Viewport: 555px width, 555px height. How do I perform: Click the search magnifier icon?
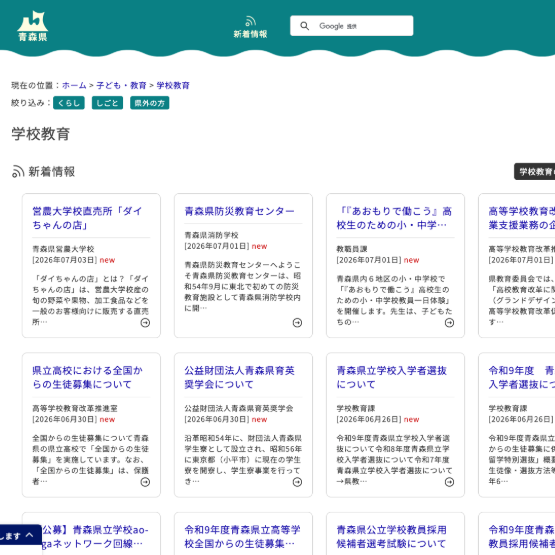point(304,26)
